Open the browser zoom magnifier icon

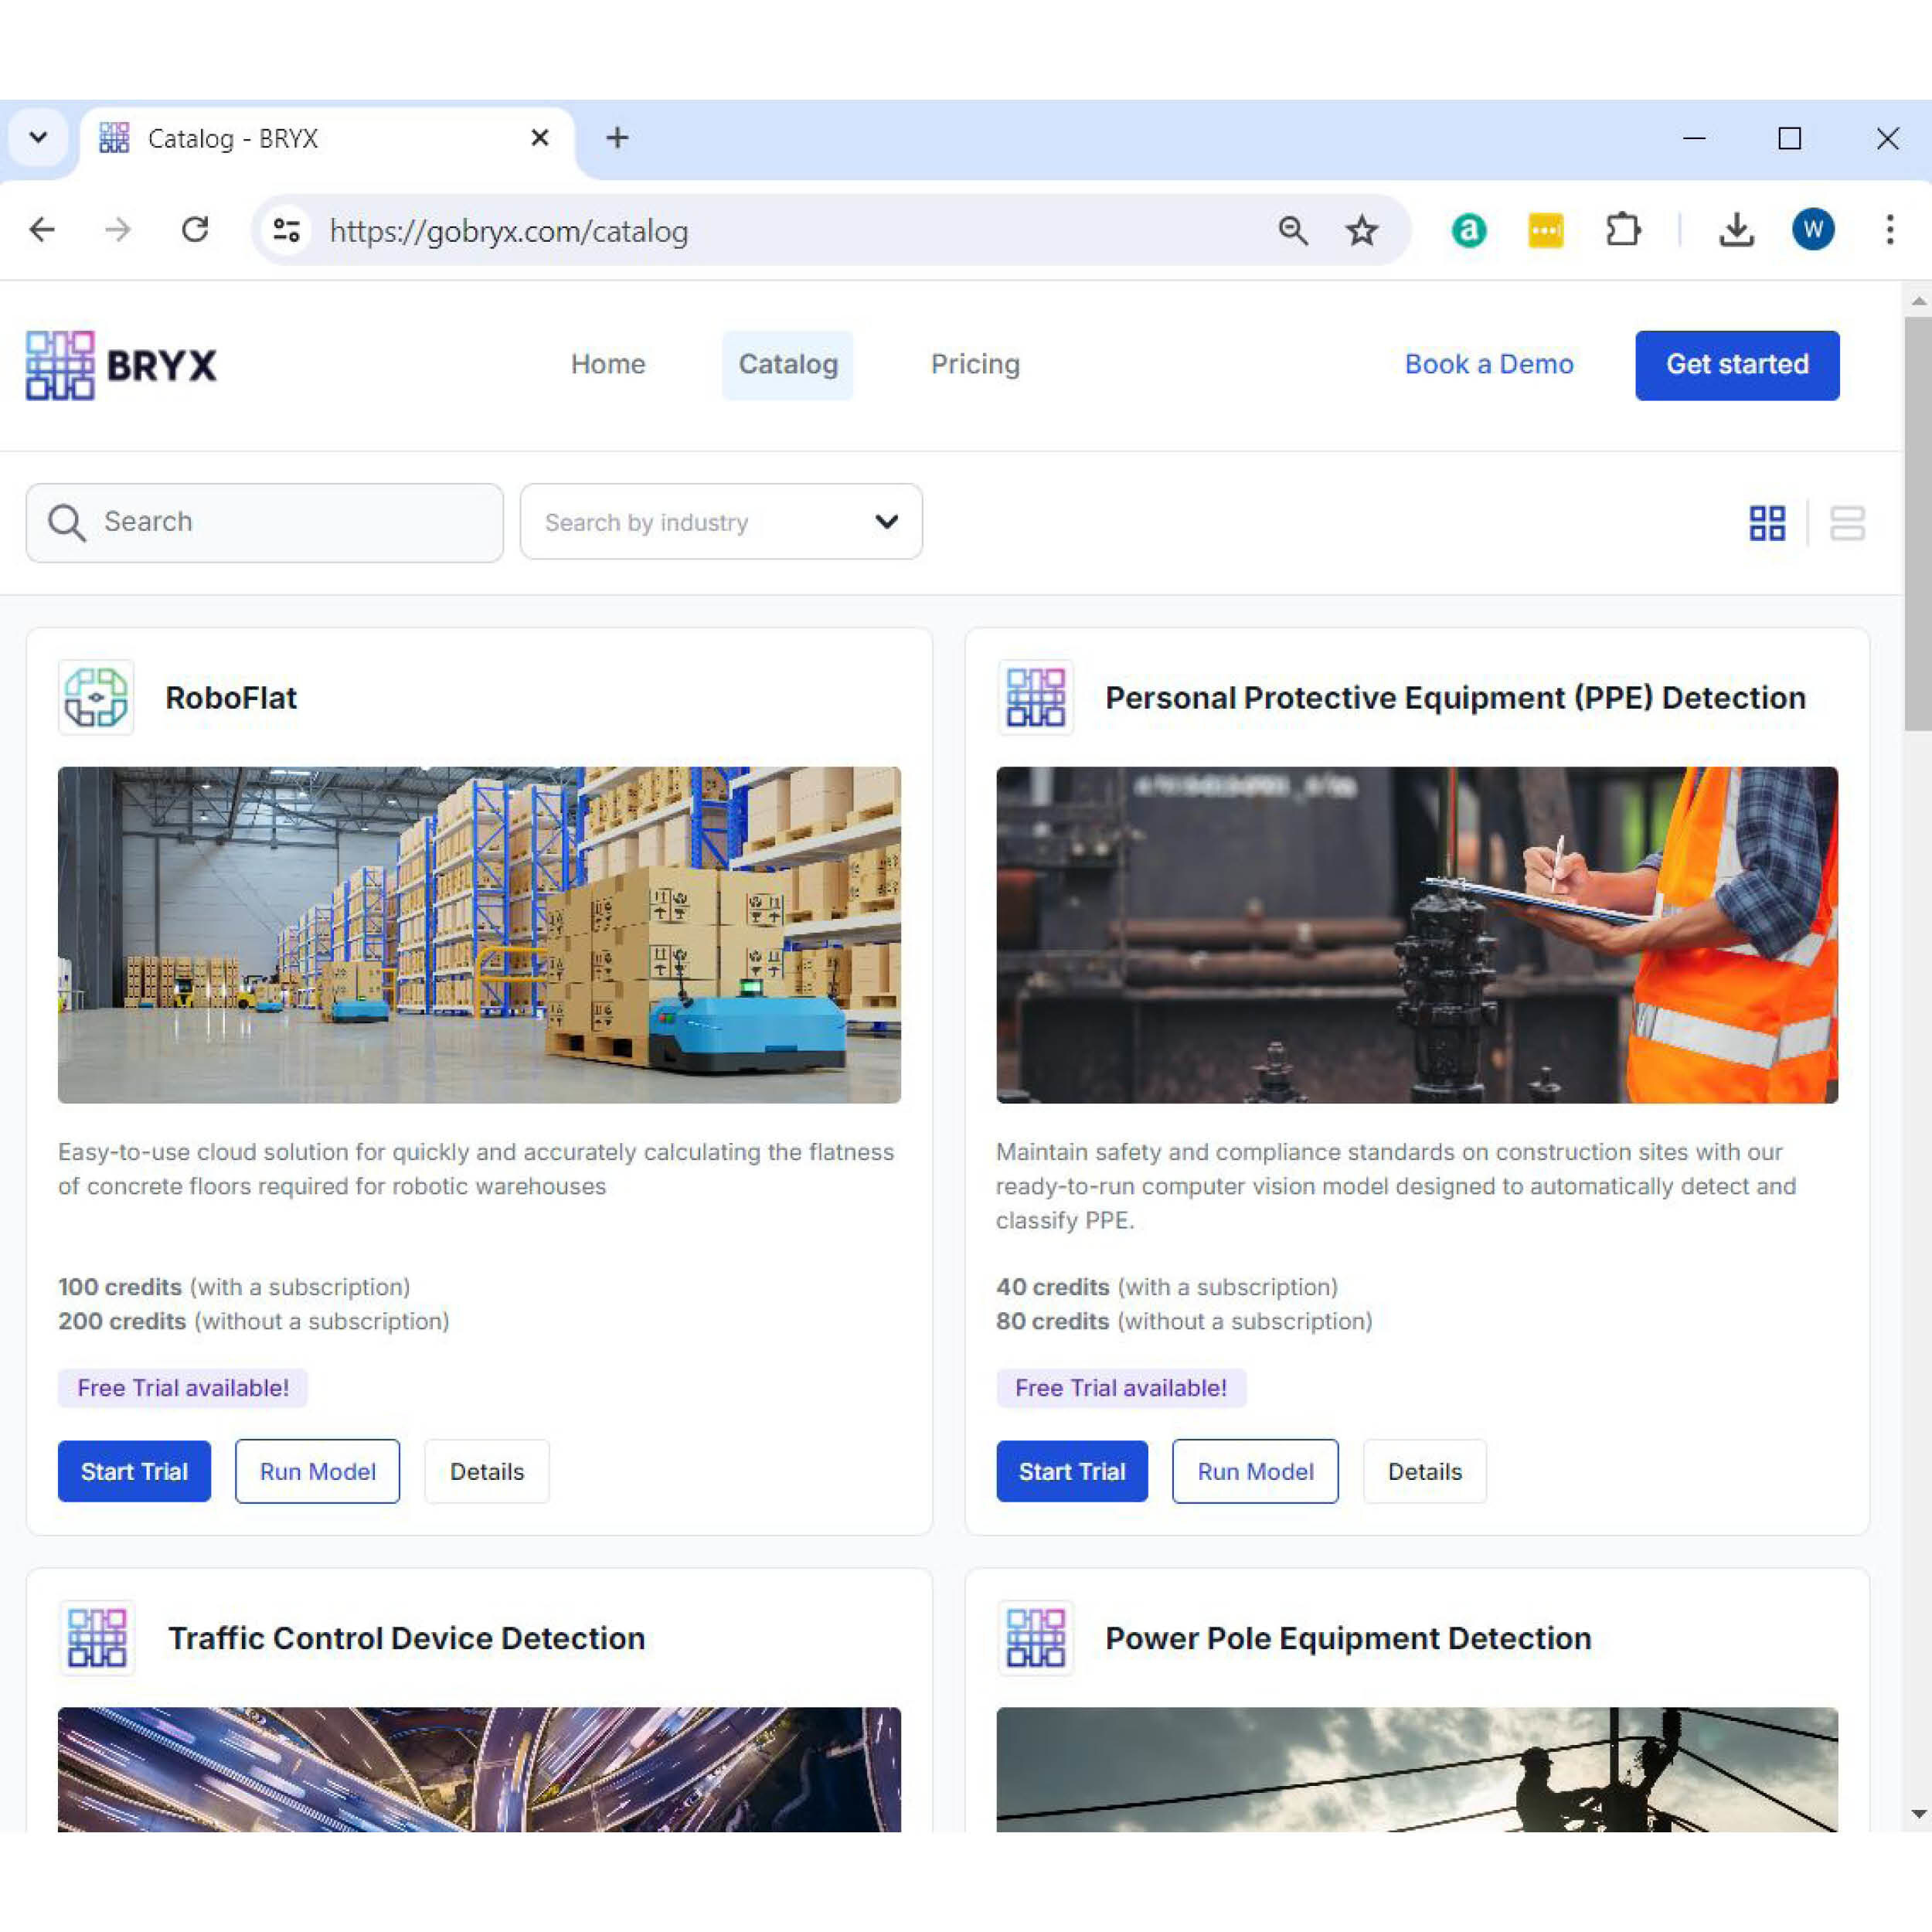1293,231
